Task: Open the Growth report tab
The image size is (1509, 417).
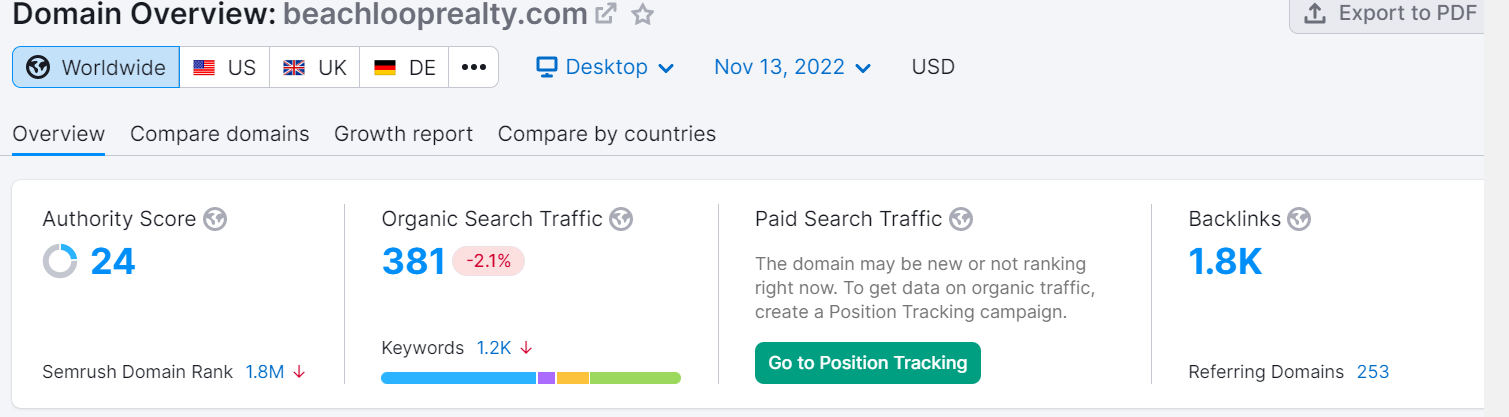Action: [x=403, y=134]
